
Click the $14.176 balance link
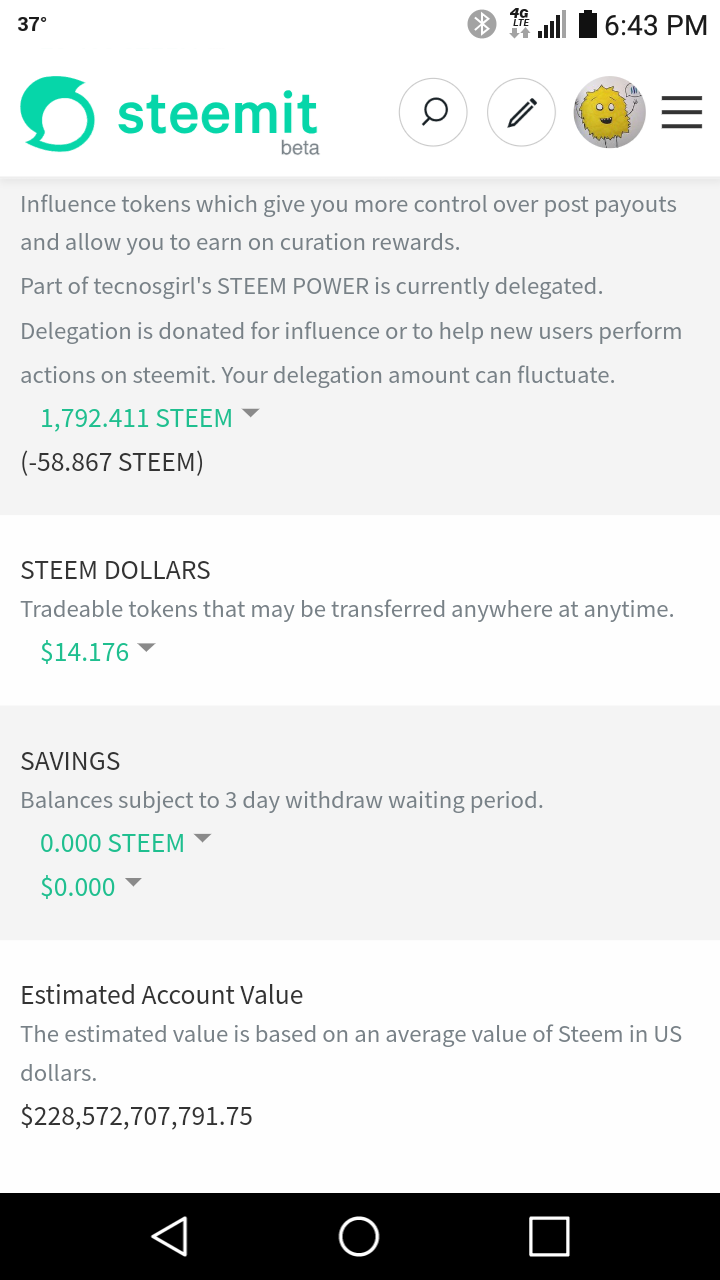click(x=85, y=652)
